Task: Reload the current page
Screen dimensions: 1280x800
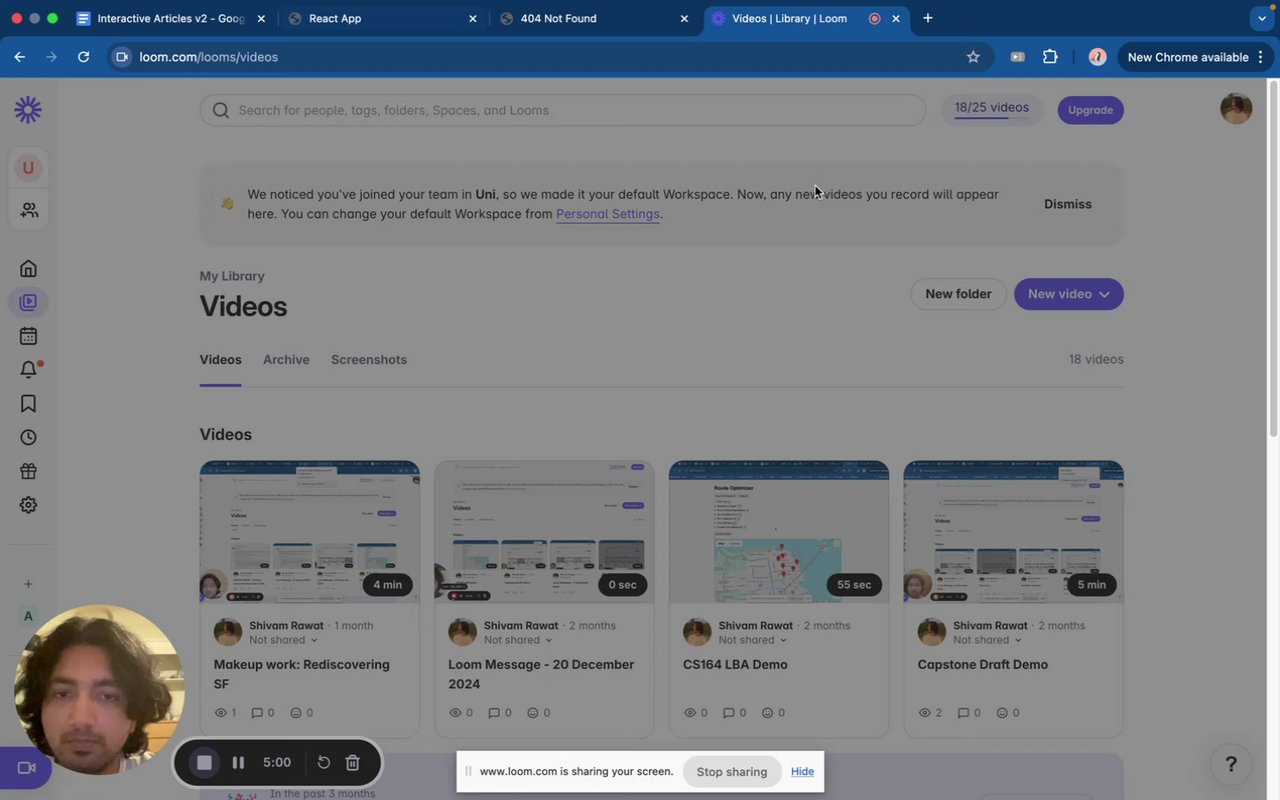Action: (83, 57)
